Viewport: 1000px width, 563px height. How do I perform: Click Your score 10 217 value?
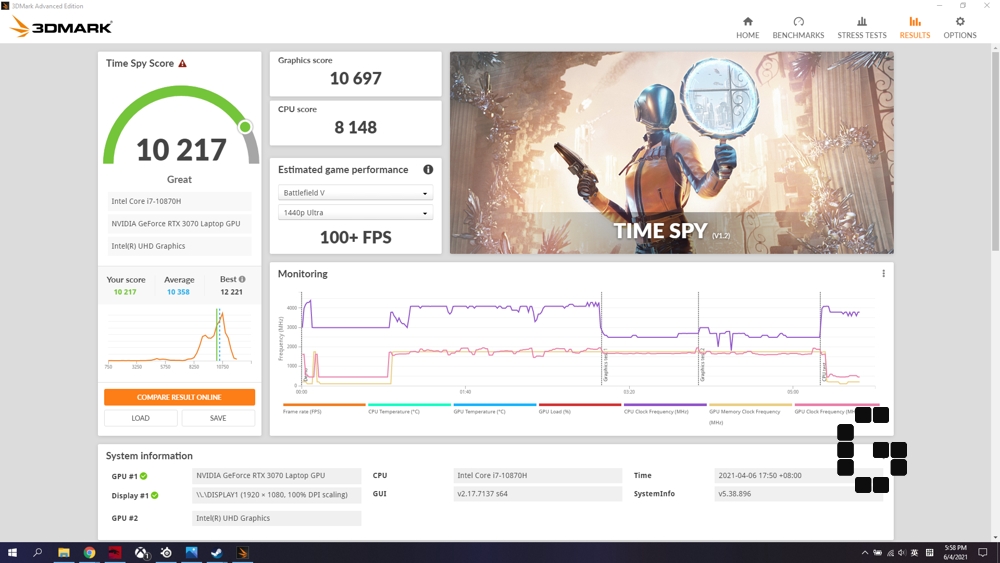click(x=125, y=292)
